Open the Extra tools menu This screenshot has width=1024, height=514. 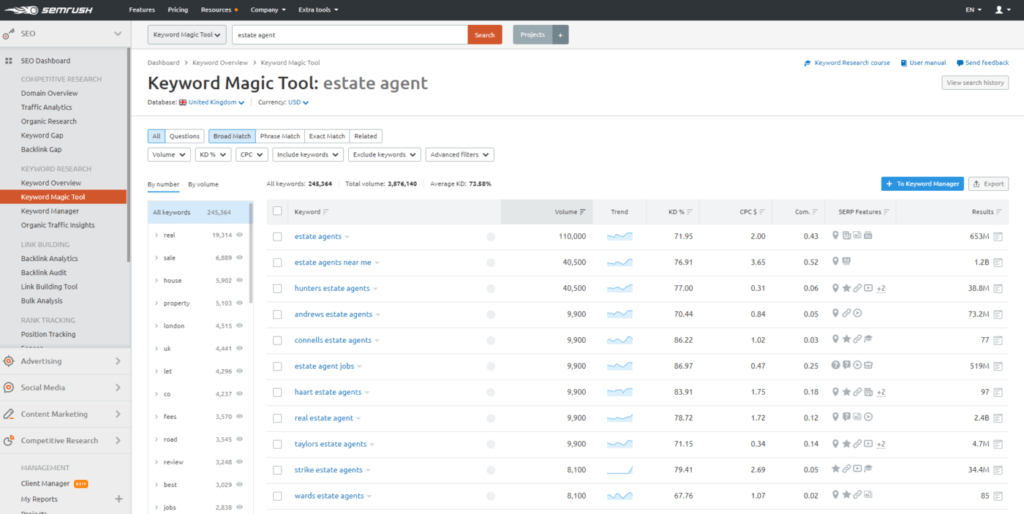click(x=318, y=10)
